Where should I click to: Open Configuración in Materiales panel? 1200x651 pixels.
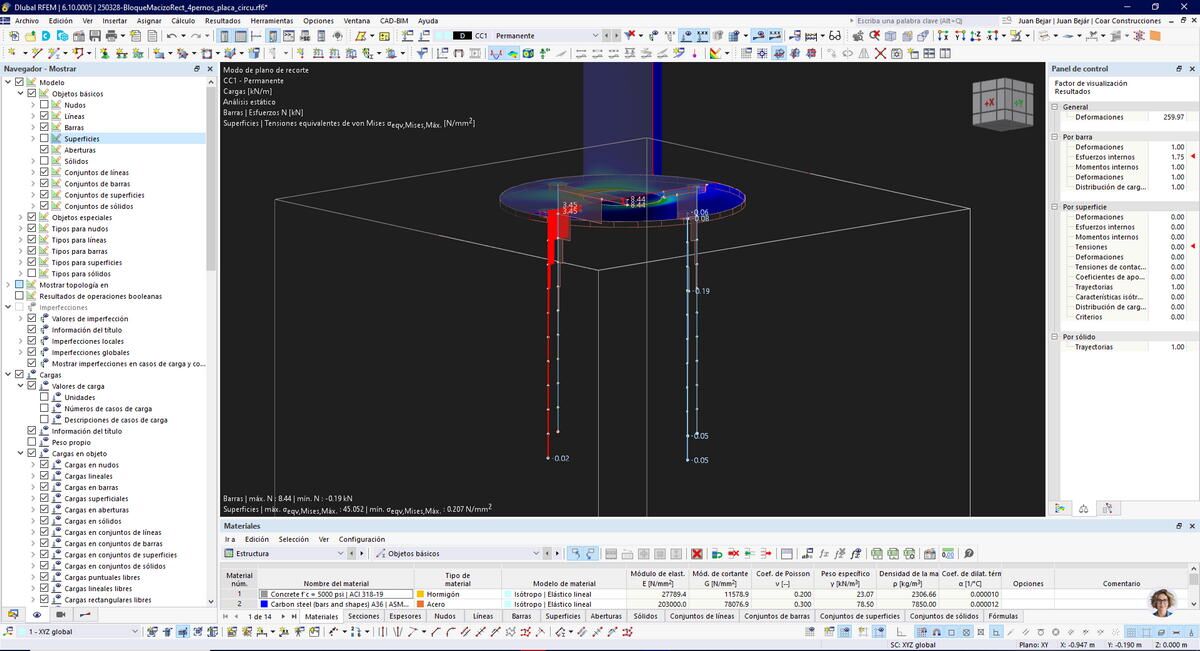[x=362, y=539]
